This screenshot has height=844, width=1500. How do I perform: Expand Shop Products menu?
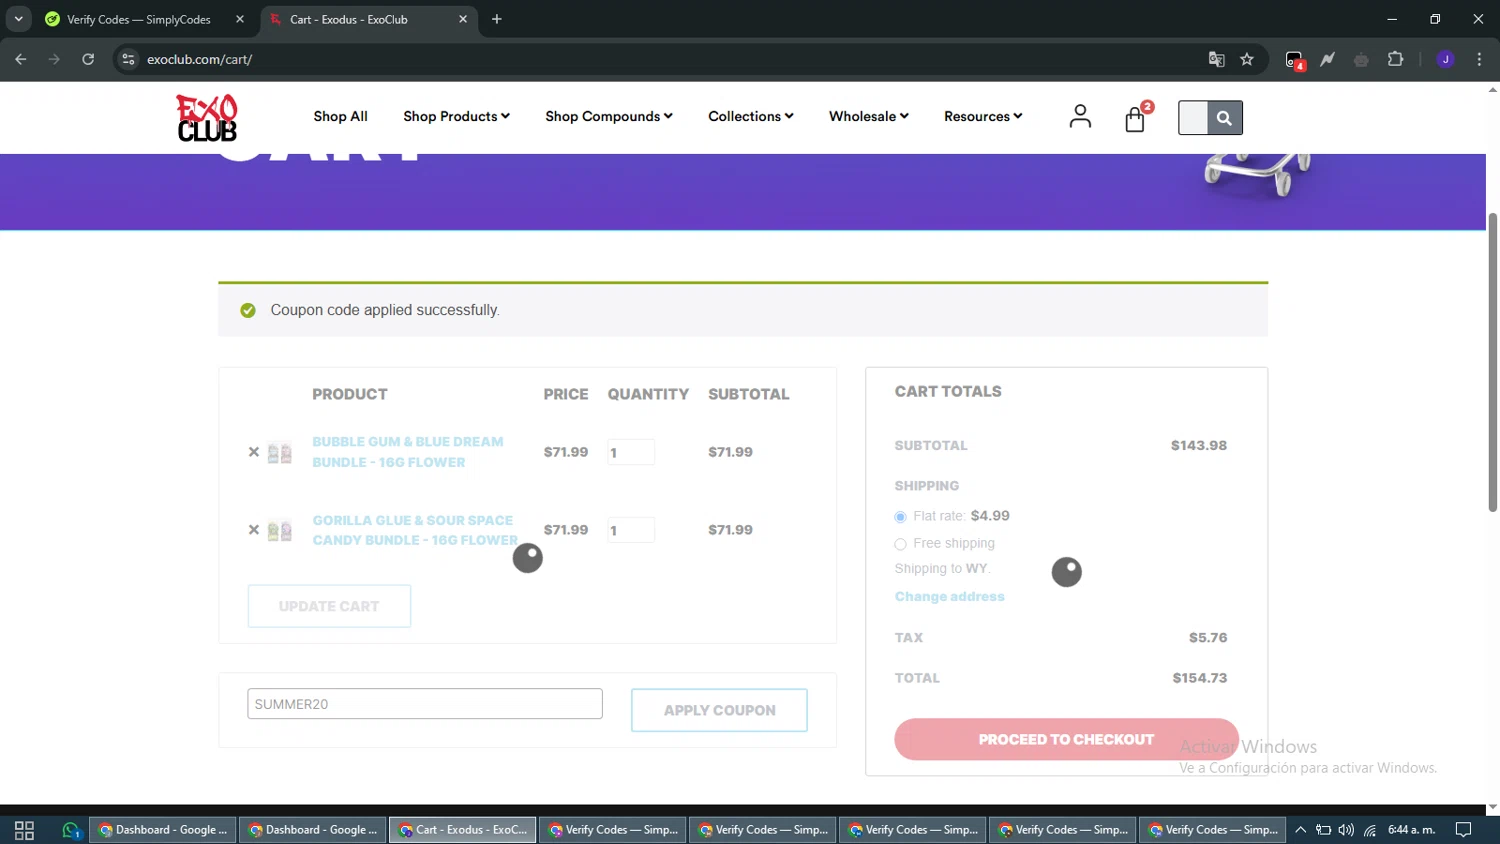pos(456,116)
